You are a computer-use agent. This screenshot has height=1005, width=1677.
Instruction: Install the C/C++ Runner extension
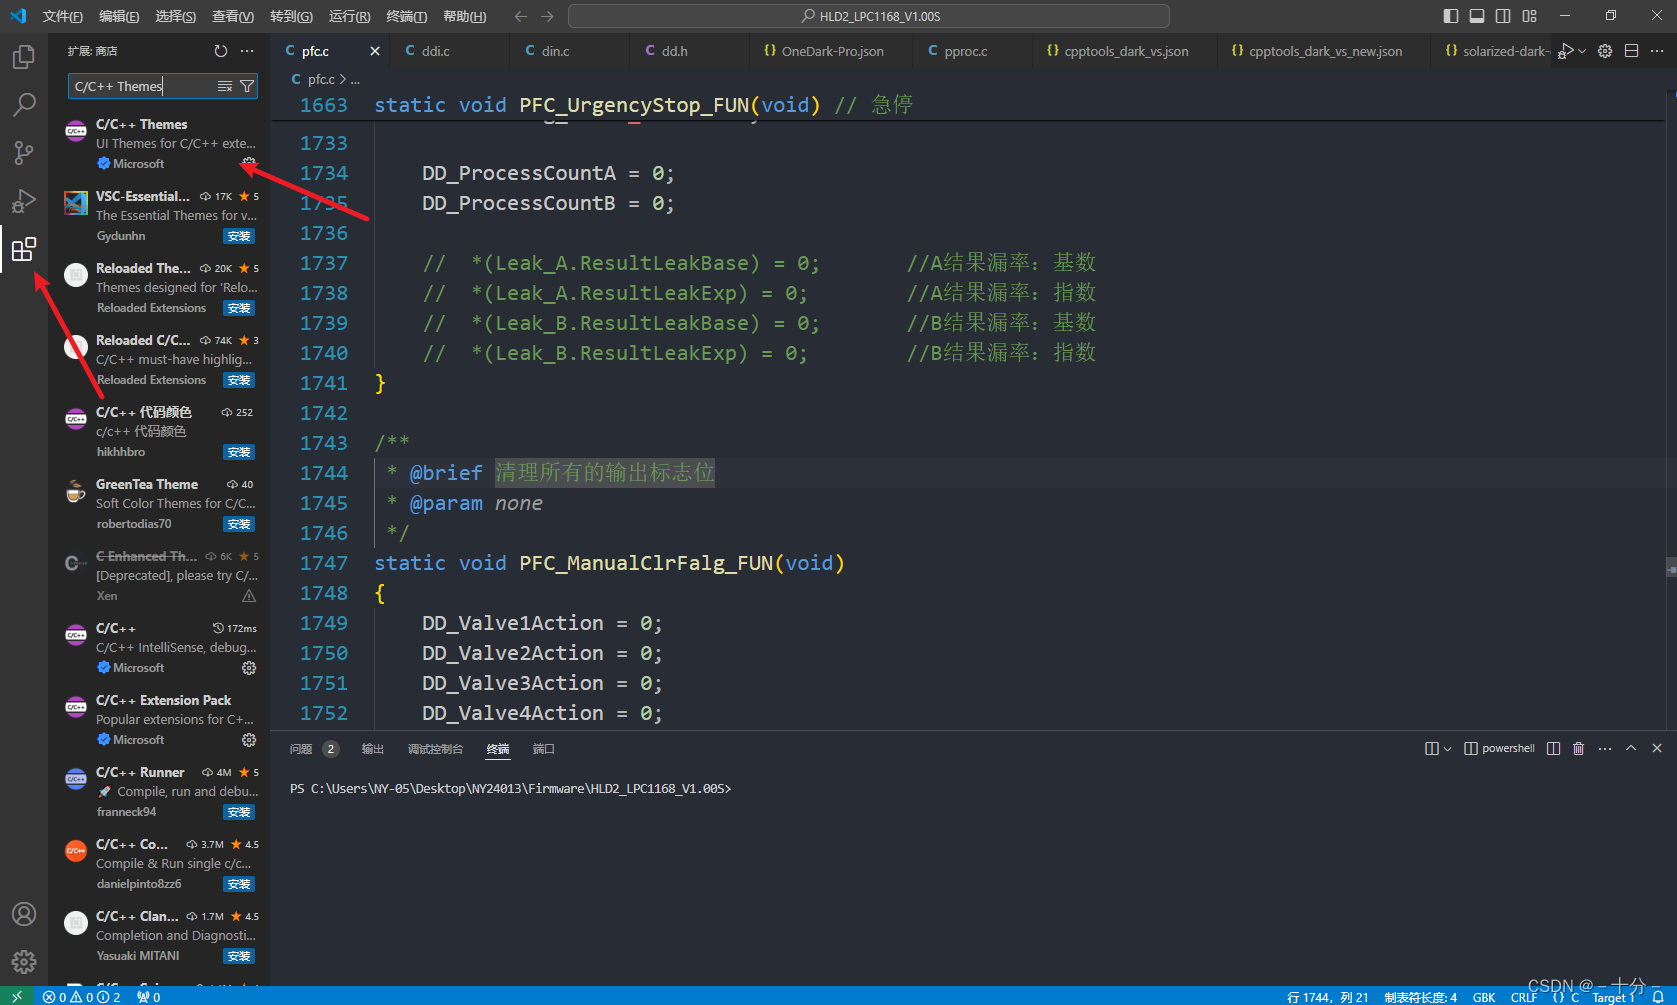coord(239,812)
